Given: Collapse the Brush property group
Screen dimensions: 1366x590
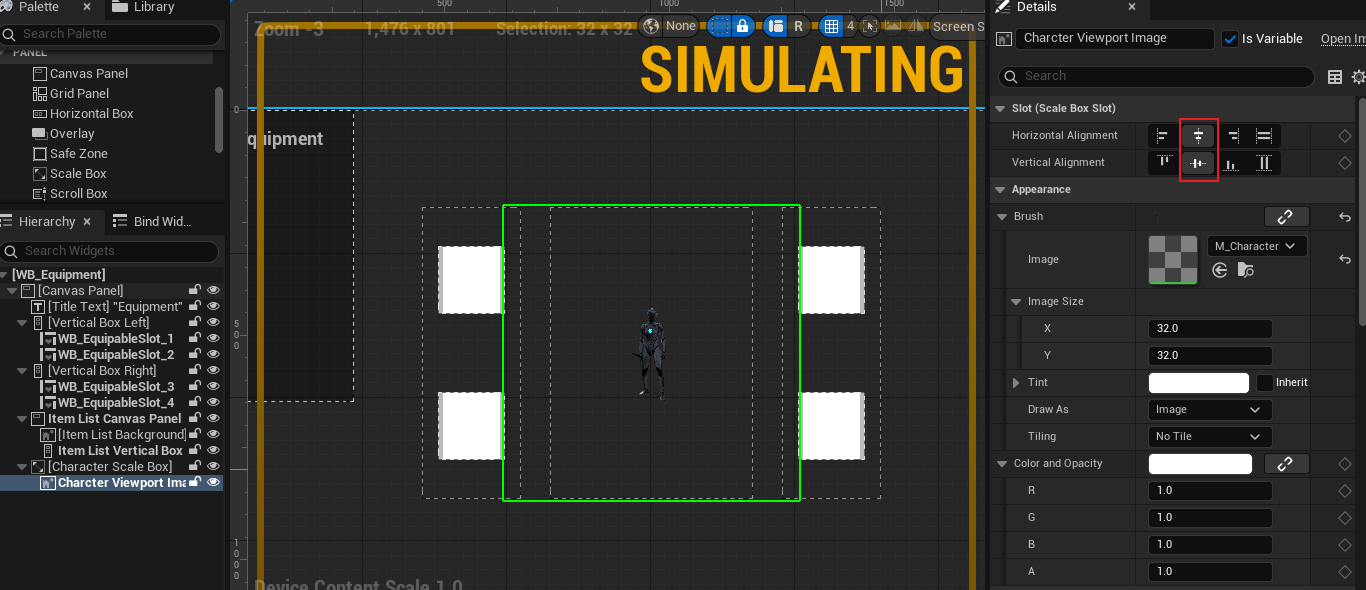Looking at the screenshot, I should click(1003, 217).
